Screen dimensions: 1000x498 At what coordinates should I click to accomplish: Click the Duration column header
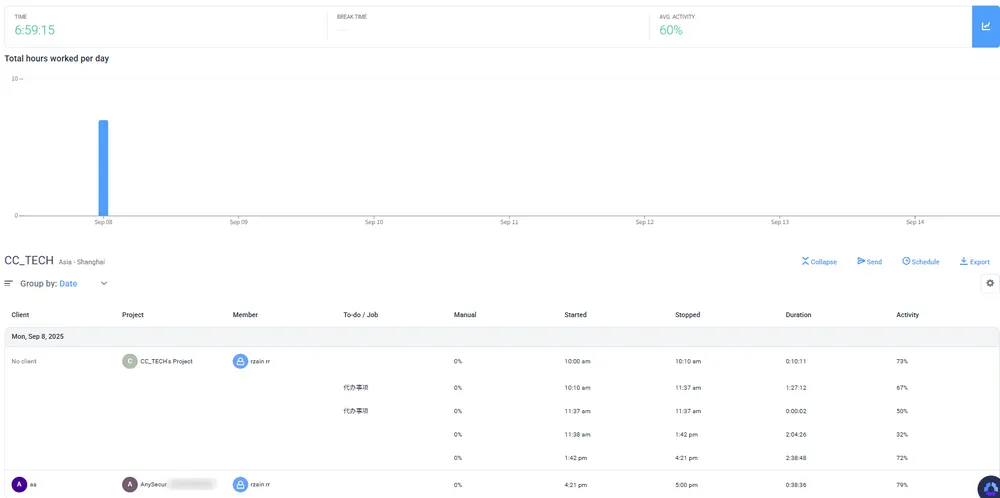[x=798, y=315]
